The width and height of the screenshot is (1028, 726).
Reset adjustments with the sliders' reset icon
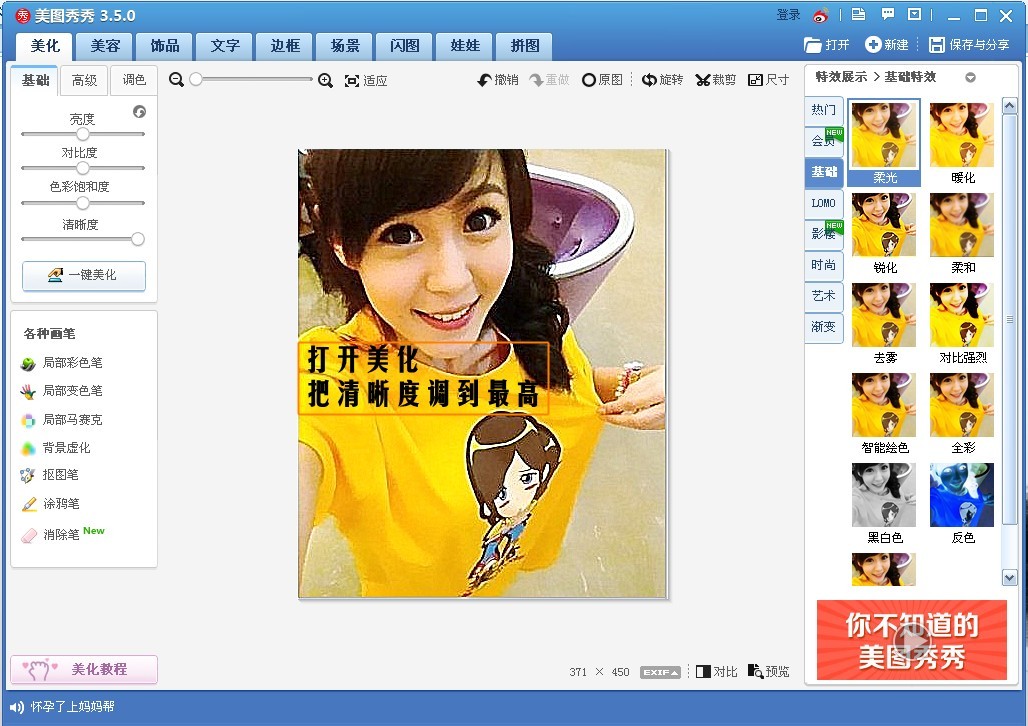click(x=139, y=112)
